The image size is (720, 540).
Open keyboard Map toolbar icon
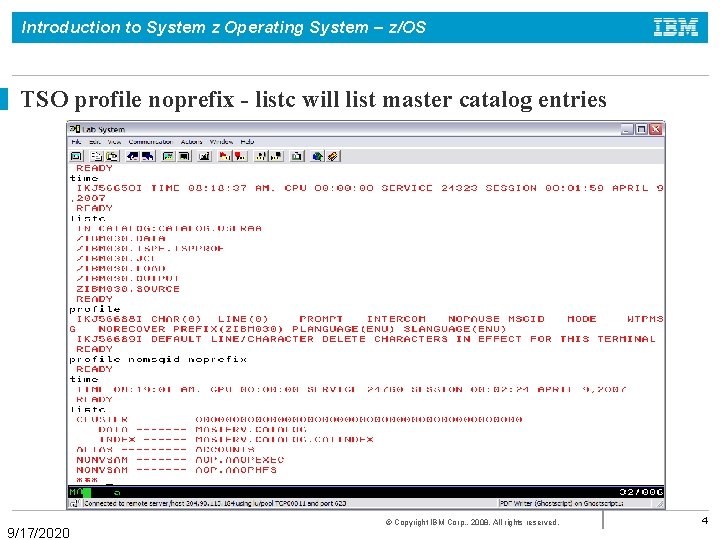tap(204, 156)
